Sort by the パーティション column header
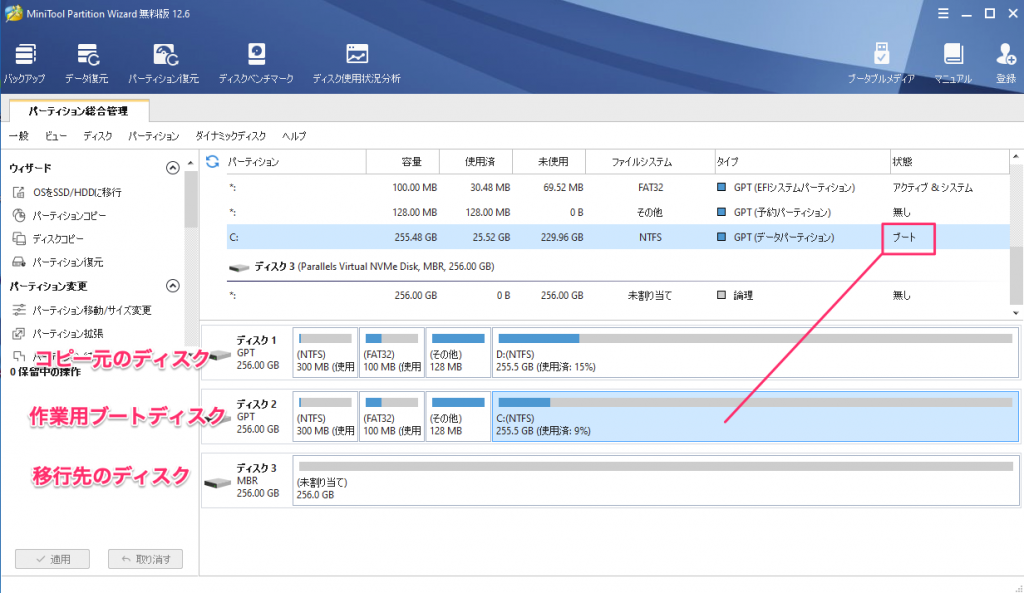Image resolution: width=1024 pixels, height=593 pixels. pos(296,161)
